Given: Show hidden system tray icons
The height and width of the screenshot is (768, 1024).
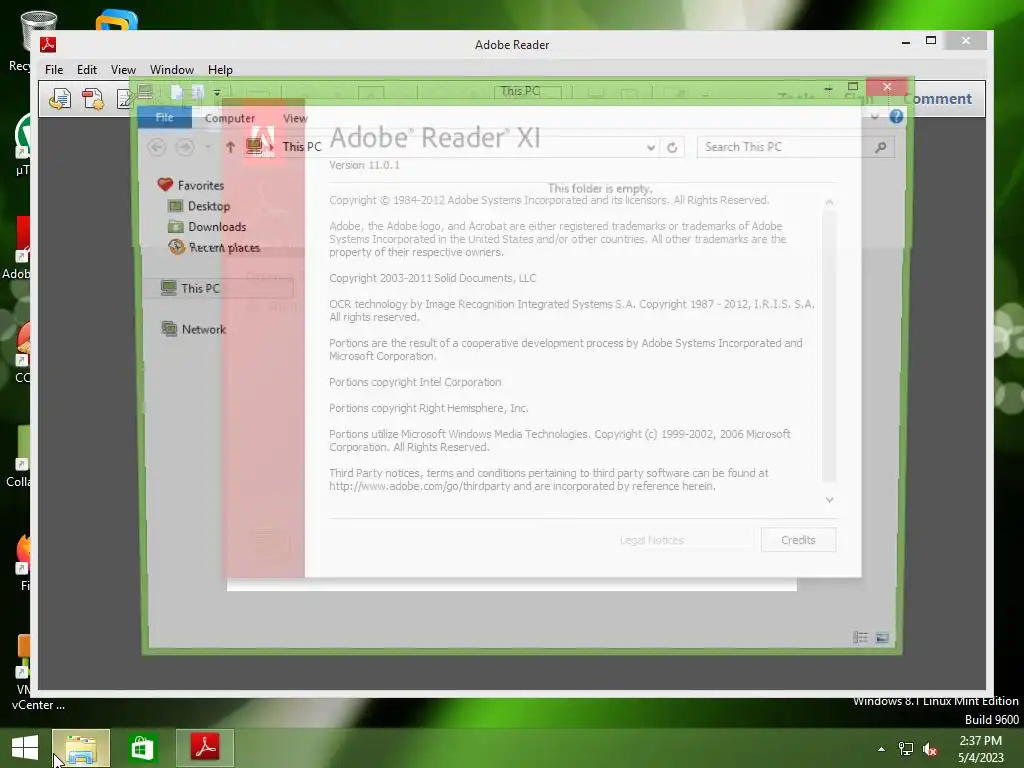Looking at the screenshot, I should tap(882, 749).
